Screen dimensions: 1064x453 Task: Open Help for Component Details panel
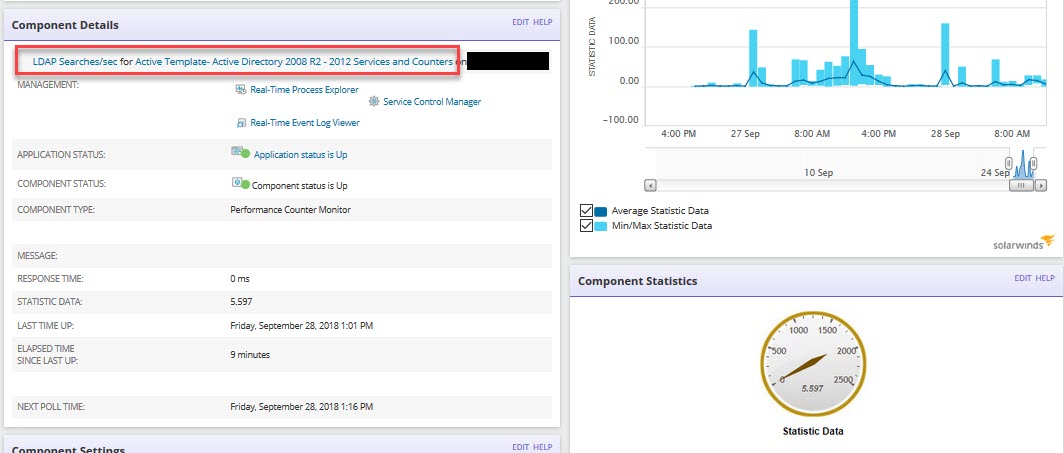tap(543, 22)
